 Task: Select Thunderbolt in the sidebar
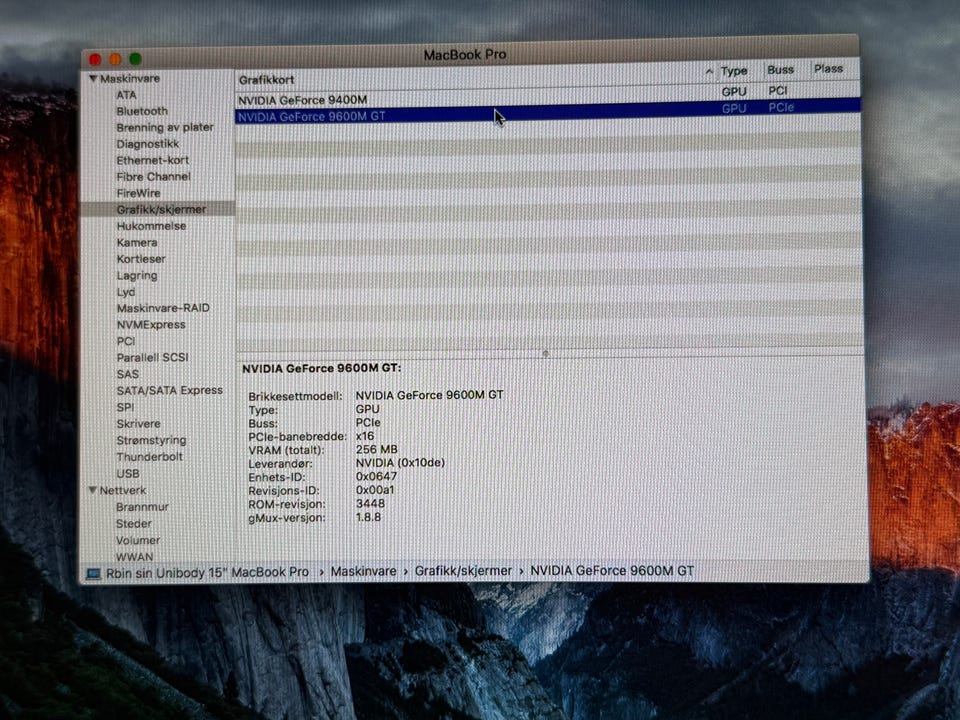(x=149, y=457)
